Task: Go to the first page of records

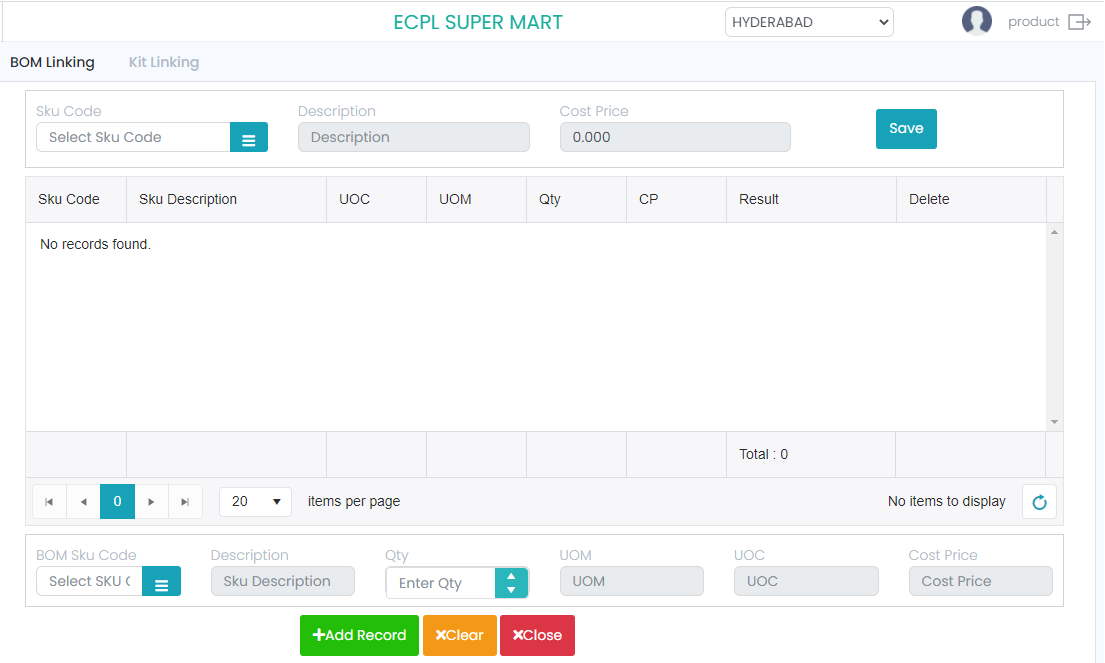Action: click(x=49, y=502)
